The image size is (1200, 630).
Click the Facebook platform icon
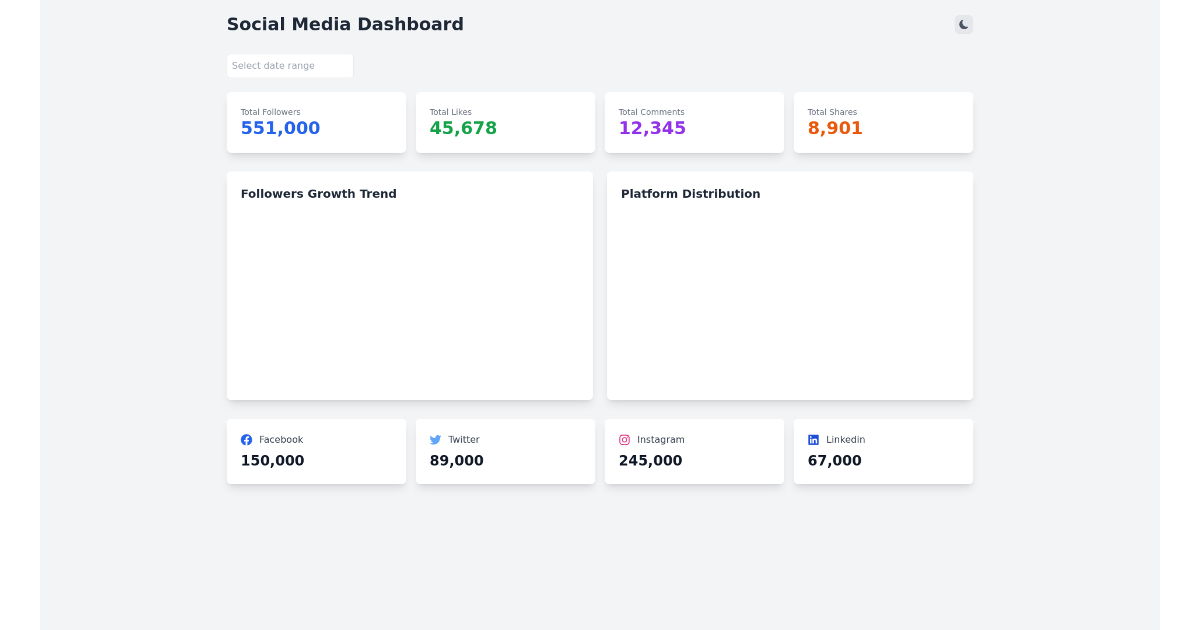tap(246, 439)
